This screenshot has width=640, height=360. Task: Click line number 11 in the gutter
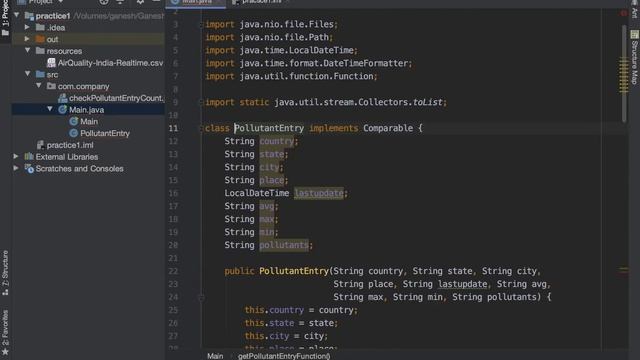coord(173,128)
